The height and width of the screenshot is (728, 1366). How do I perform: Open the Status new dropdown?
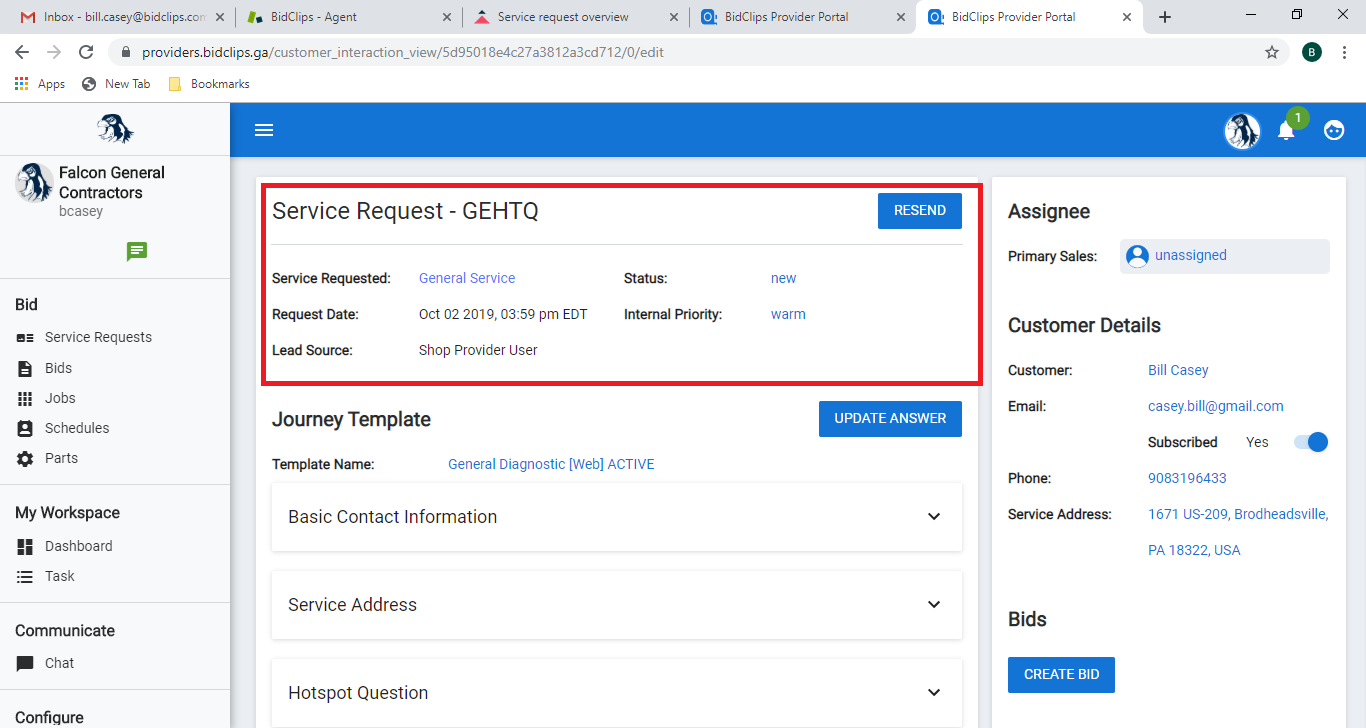[x=784, y=278]
